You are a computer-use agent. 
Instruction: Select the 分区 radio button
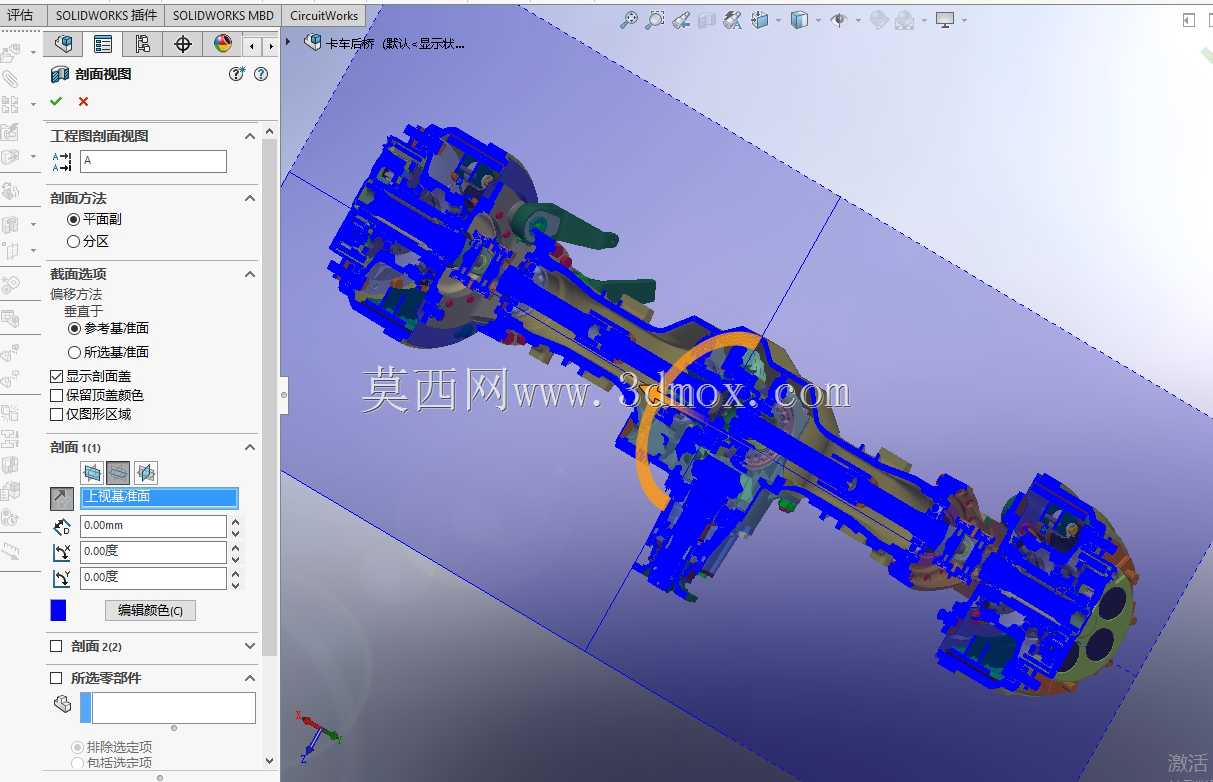[73, 241]
